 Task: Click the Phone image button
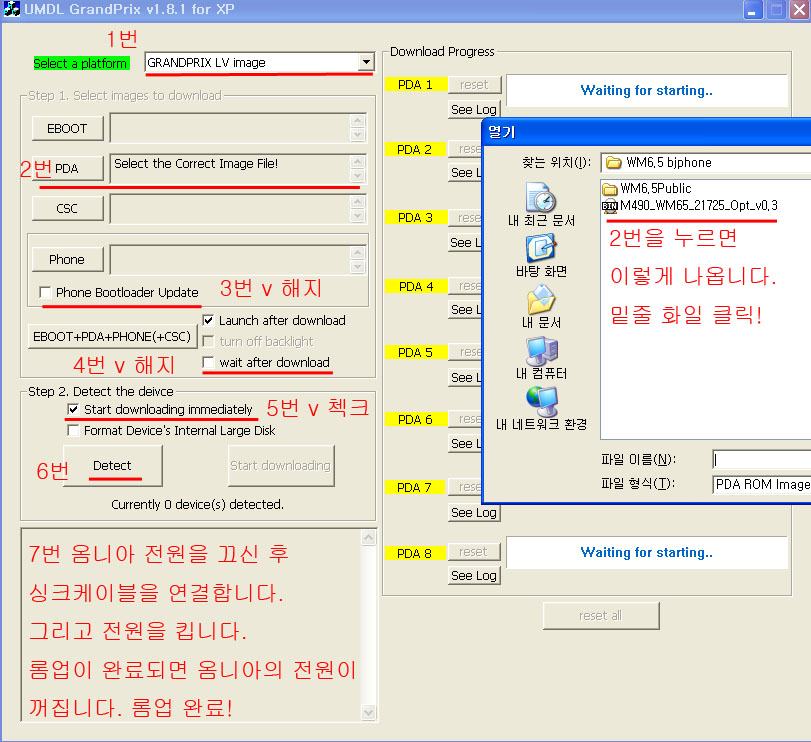tap(67, 259)
